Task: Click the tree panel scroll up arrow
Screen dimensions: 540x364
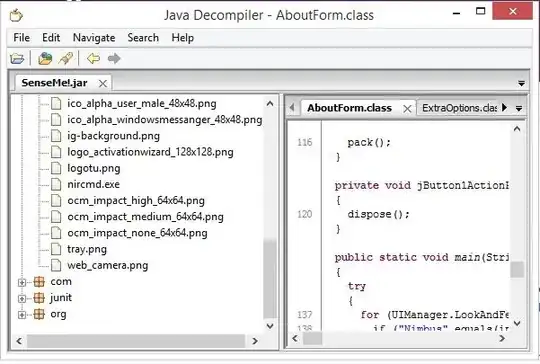Action: 270,103
